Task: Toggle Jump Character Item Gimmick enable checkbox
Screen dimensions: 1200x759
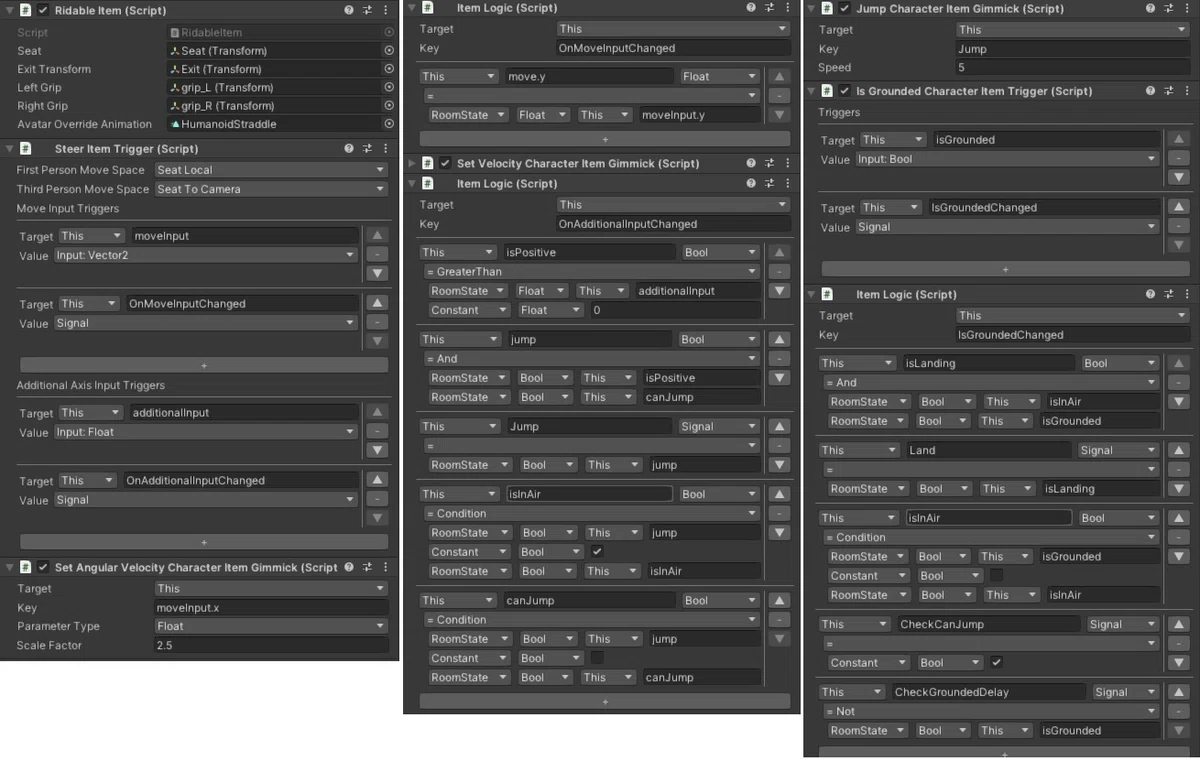Action: (x=845, y=9)
